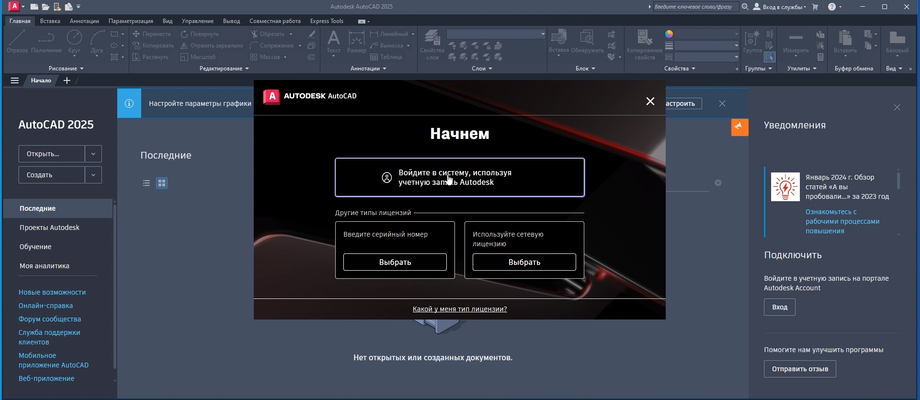Open Новые возможности link
Image resolution: width=920 pixels, height=400 pixels.
[x=52, y=292]
